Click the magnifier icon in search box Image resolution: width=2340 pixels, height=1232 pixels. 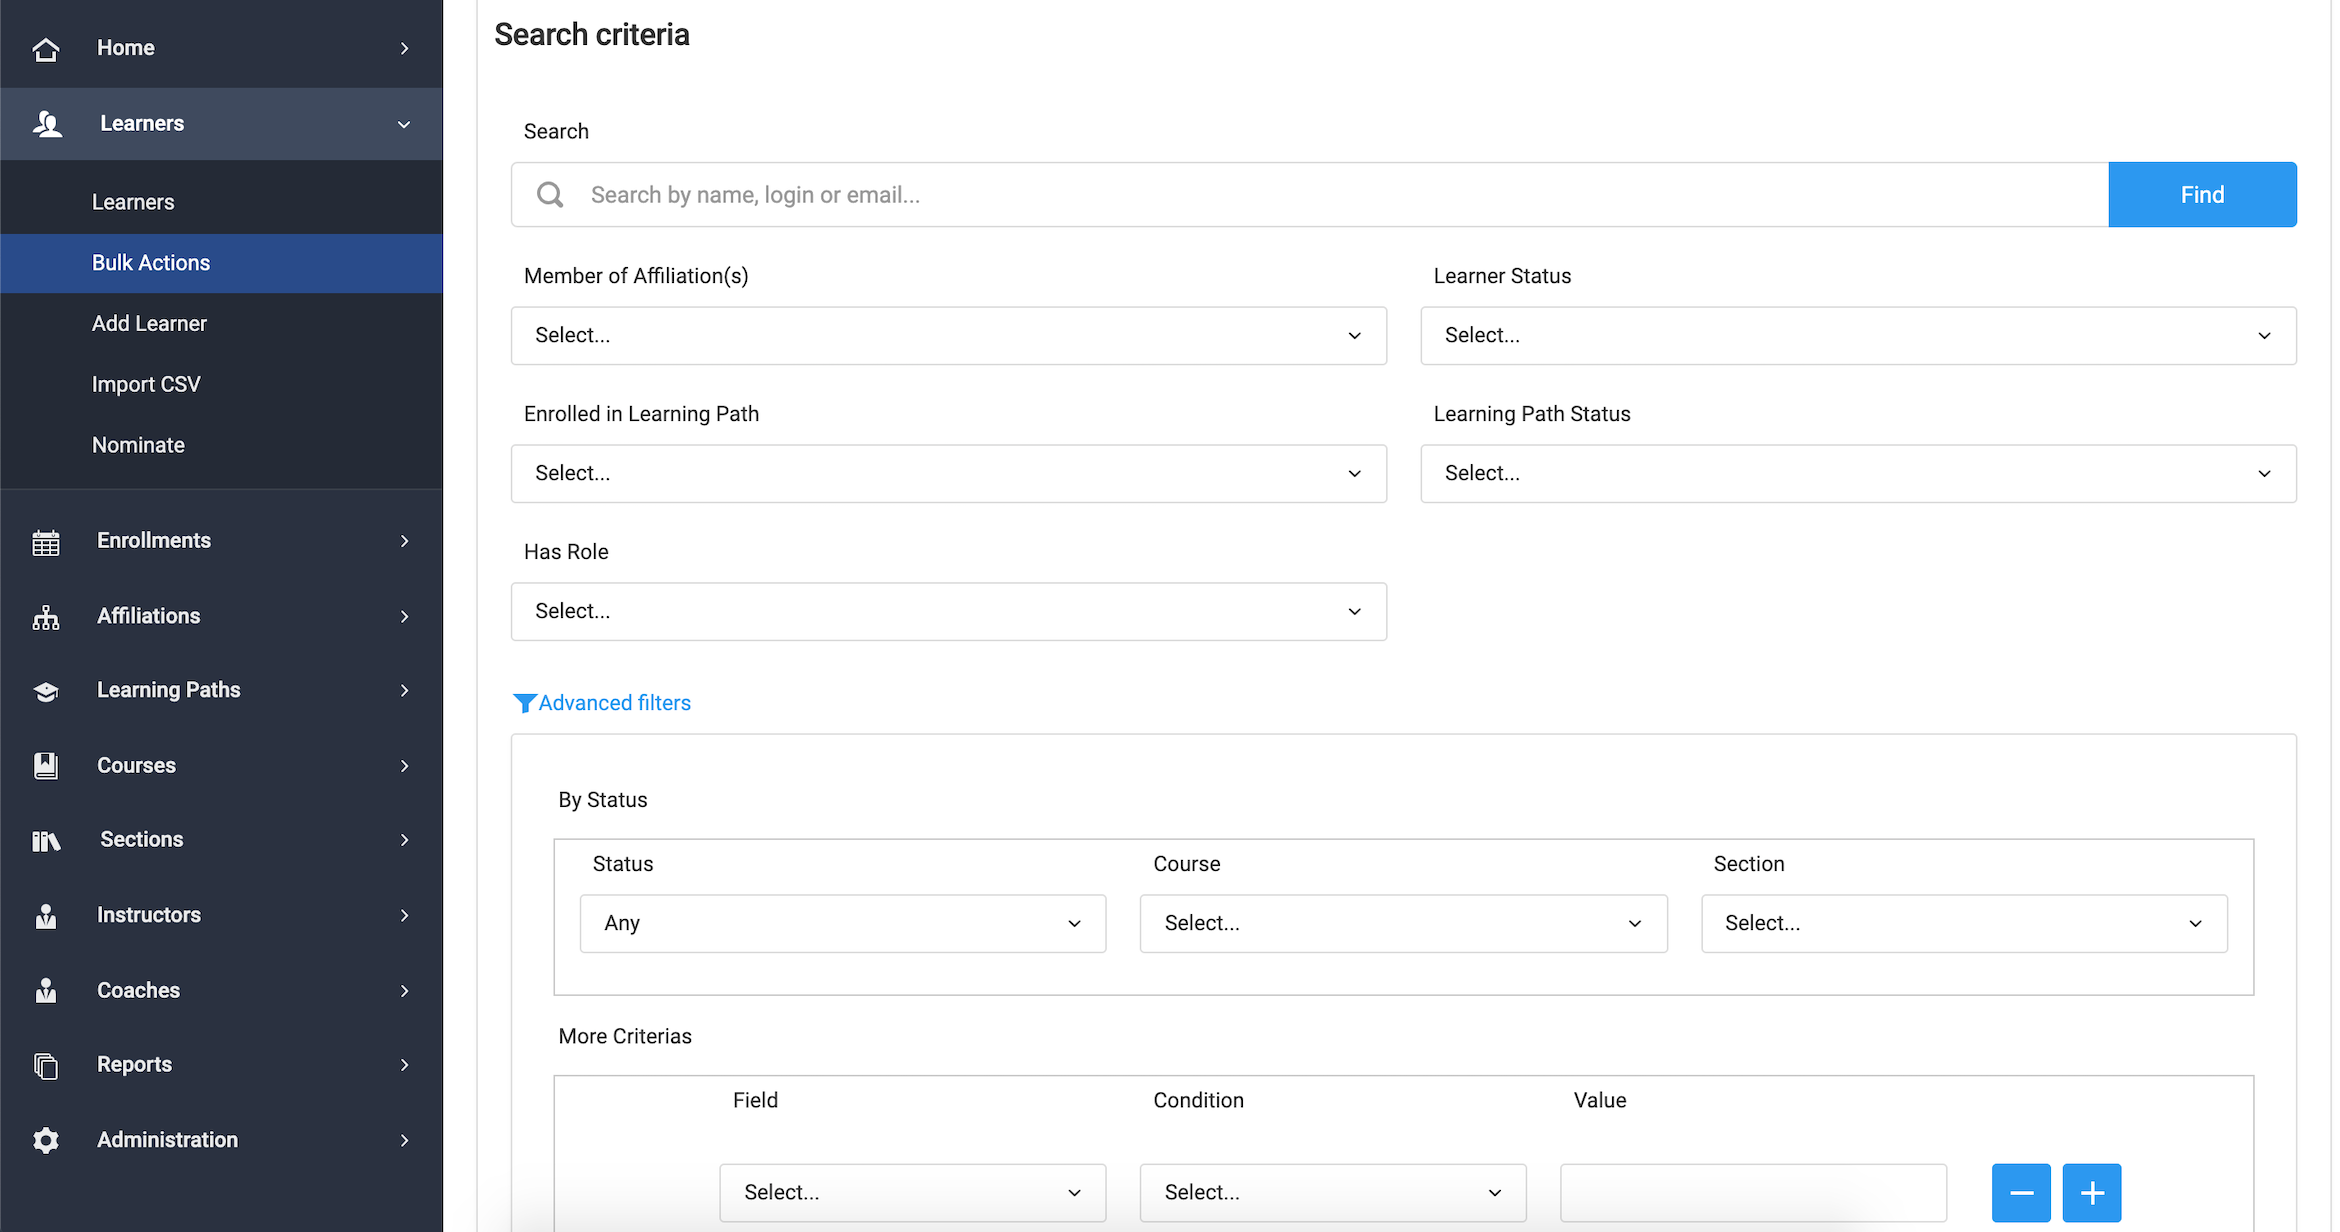coord(550,194)
